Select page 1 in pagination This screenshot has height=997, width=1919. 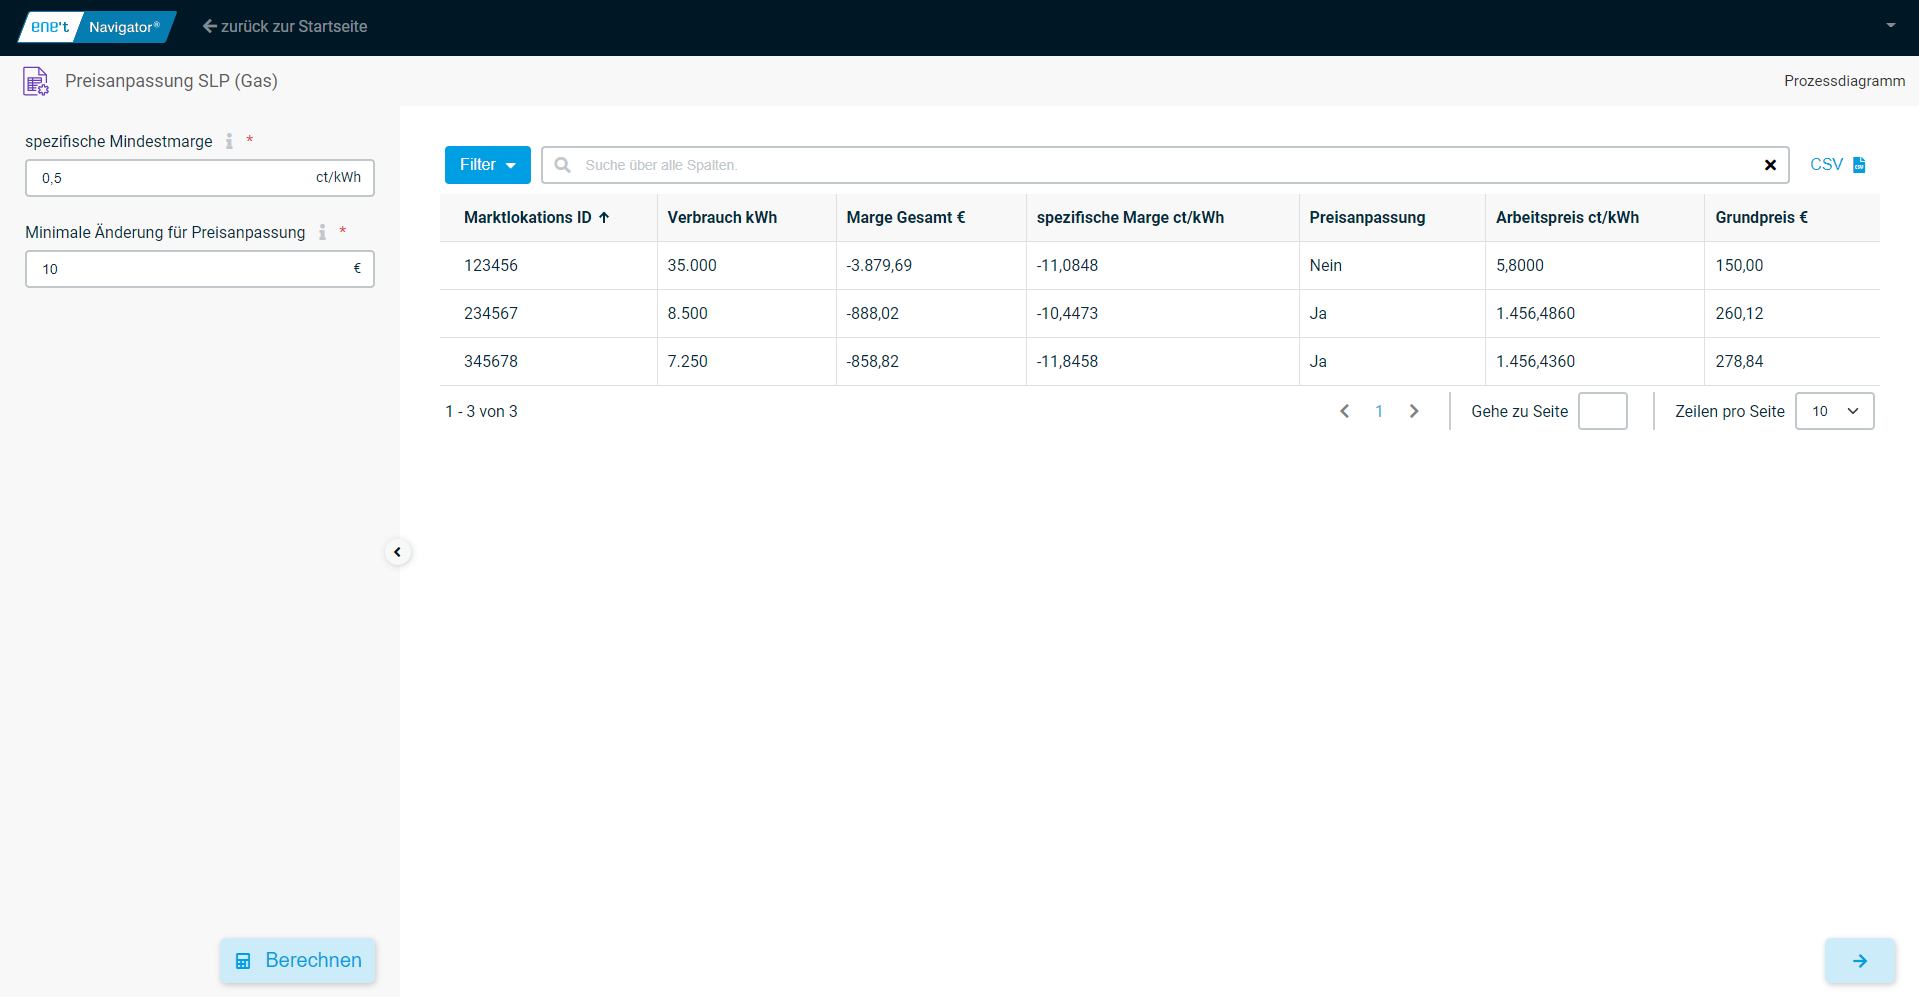click(x=1379, y=411)
